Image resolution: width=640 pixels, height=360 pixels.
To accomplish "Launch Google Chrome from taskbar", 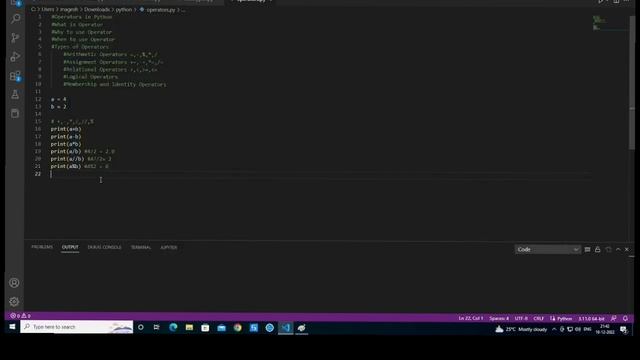I will coord(238,327).
